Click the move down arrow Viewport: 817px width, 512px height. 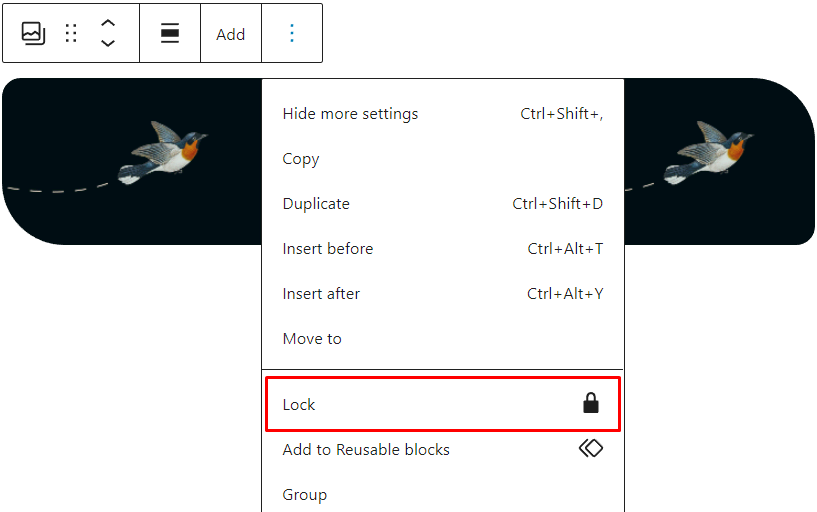pyautogui.click(x=108, y=44)
